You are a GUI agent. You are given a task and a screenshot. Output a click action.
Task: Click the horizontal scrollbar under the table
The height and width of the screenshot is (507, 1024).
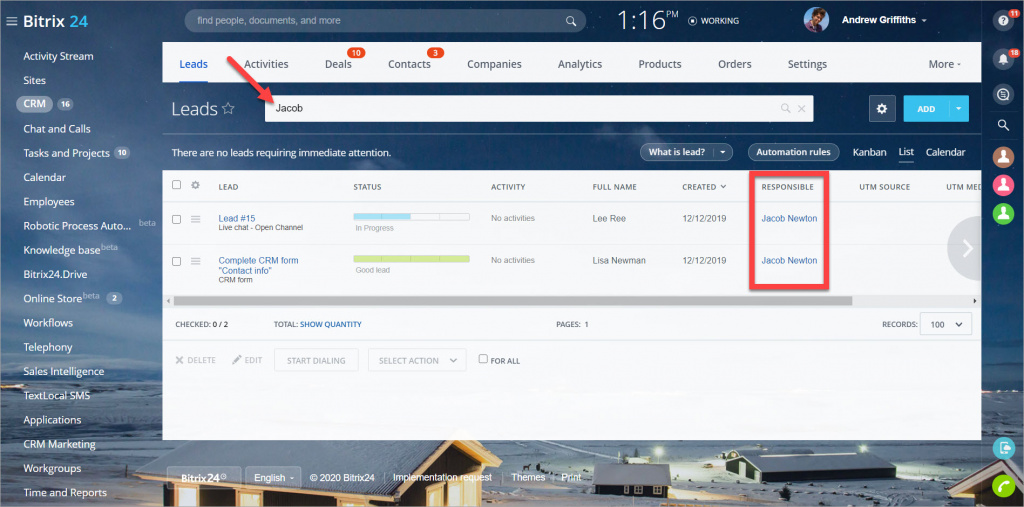pos(513,301)
